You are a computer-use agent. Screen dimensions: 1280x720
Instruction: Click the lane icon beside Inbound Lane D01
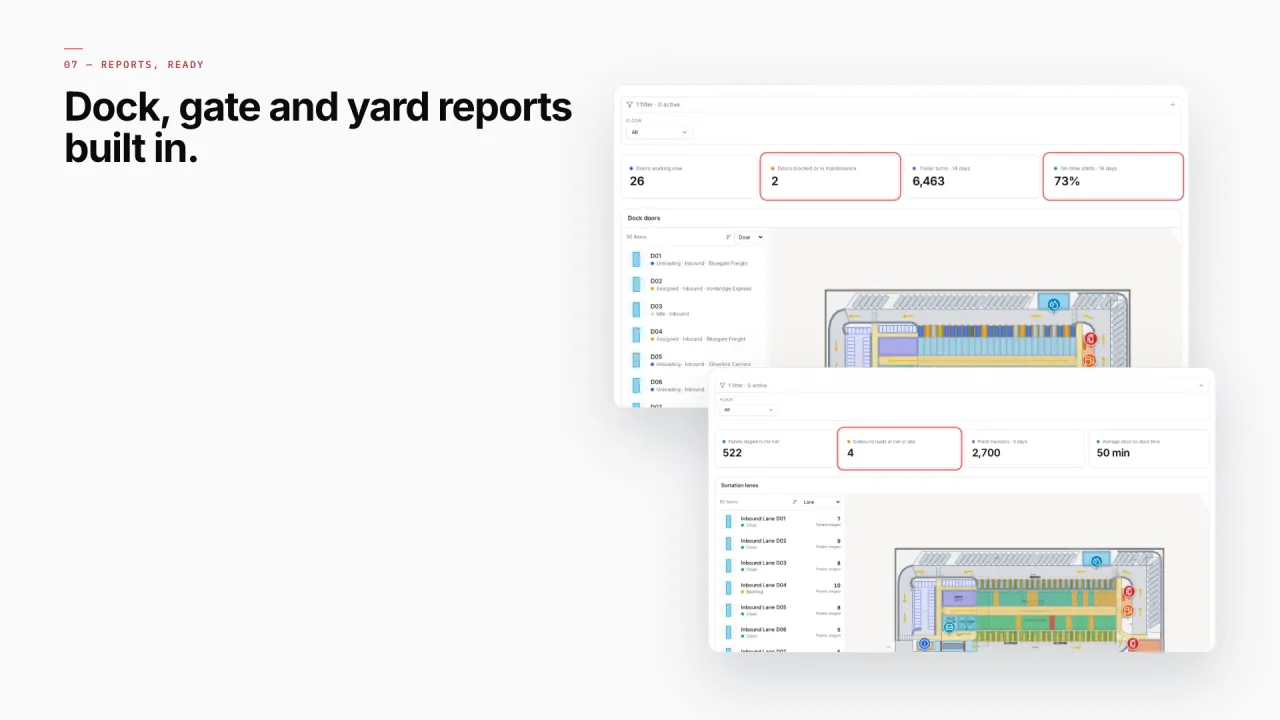pos(729,521)
